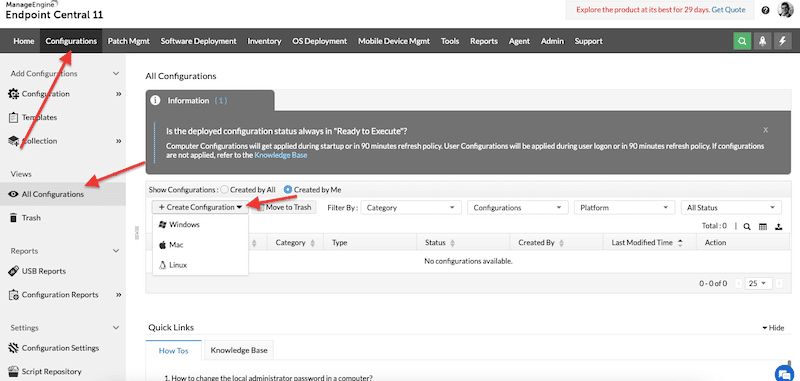This screenshot has height=381, width=800.
Task: Click the Templates clipboard icon
Action: [x=14, y=117]
